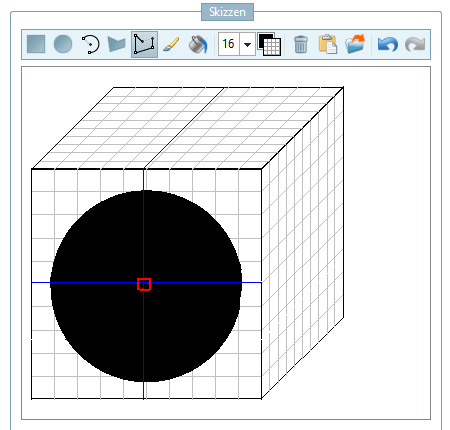The image size is (450, 430).
Task: Select the filled polygon tool
Action: pyautogui.click(x=117, y=44)
